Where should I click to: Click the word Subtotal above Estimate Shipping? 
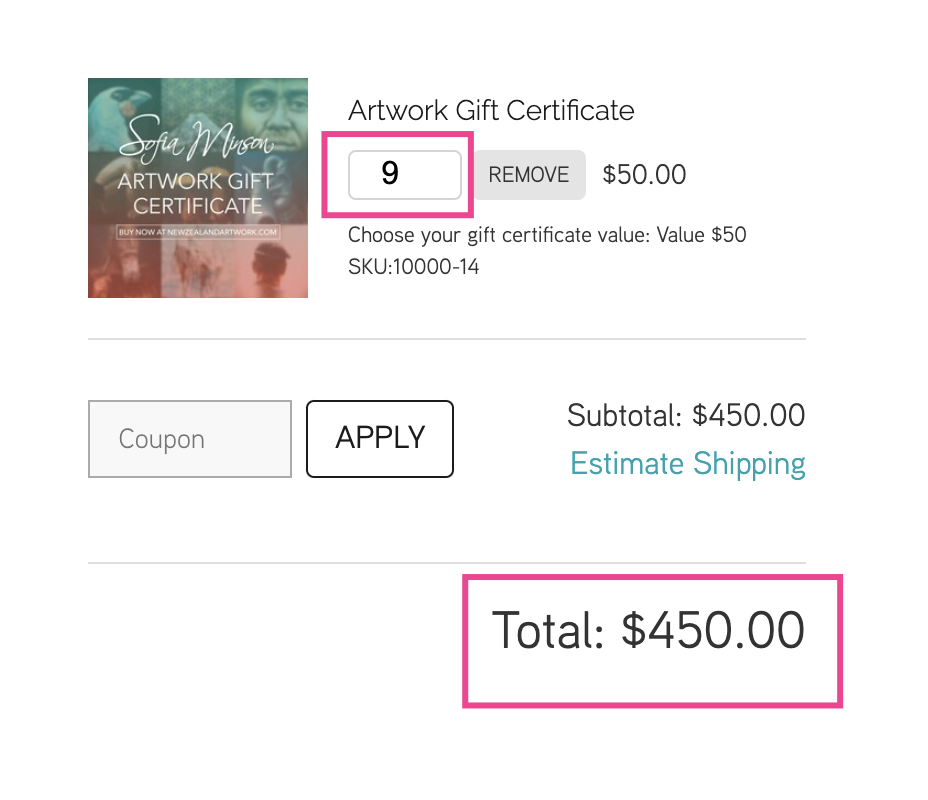click(x=624, y=415)
